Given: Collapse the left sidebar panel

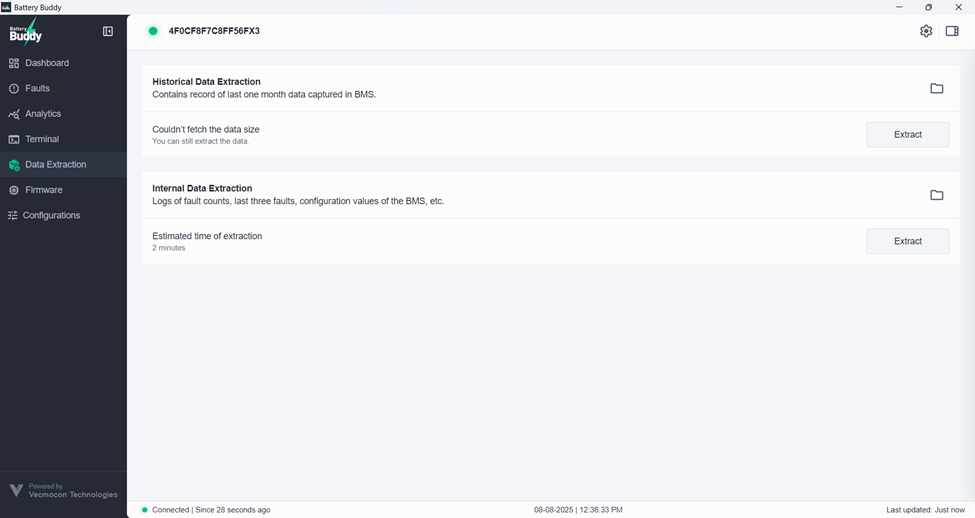Looking at the screenshot, I should click(x=108, y=31).
